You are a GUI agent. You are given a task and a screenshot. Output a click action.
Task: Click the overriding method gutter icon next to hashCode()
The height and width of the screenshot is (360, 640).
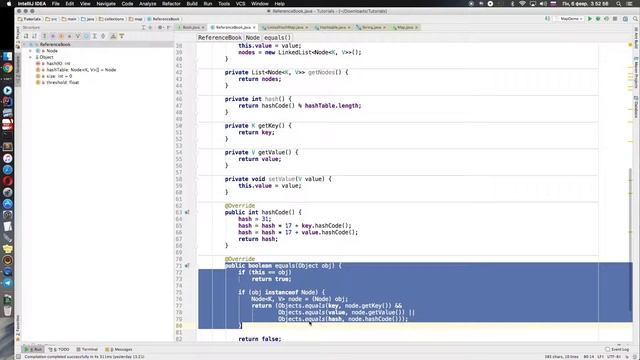click(x=187, y=212)
